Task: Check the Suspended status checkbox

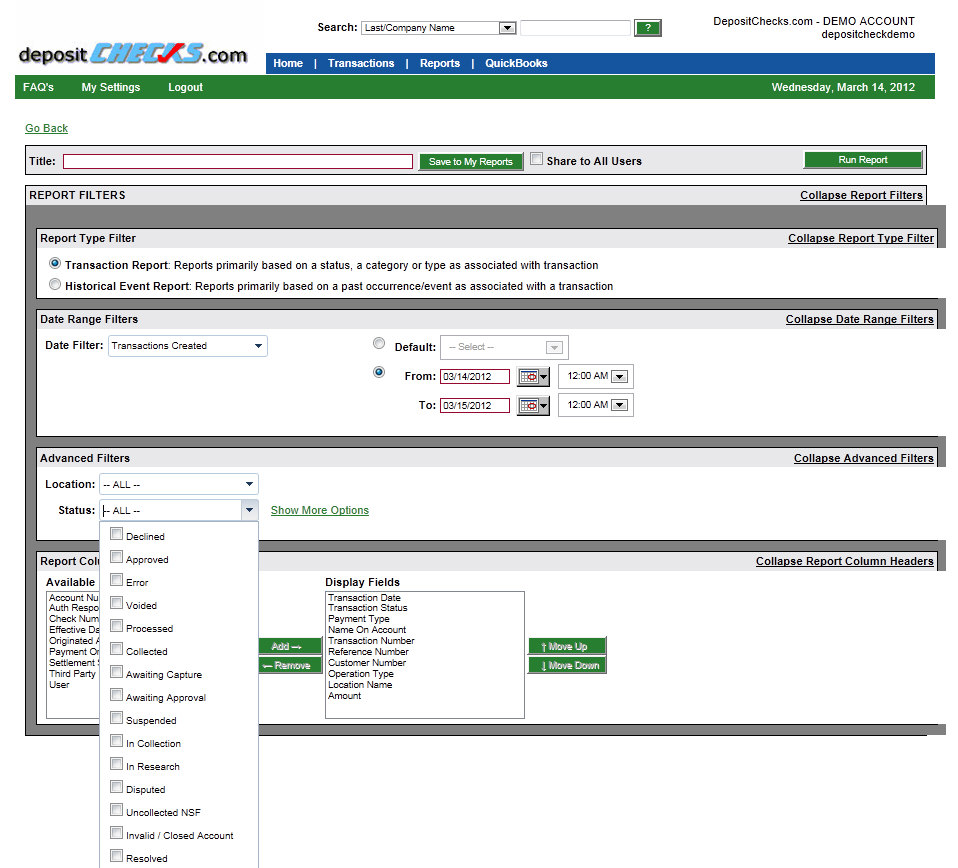Action: click(x=116, y=718)
